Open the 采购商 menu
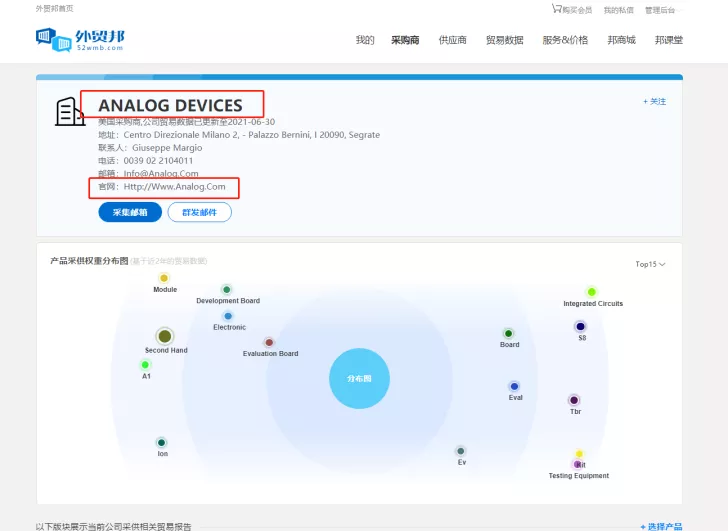This screenshot has width=728, height=531. point(405,40)
